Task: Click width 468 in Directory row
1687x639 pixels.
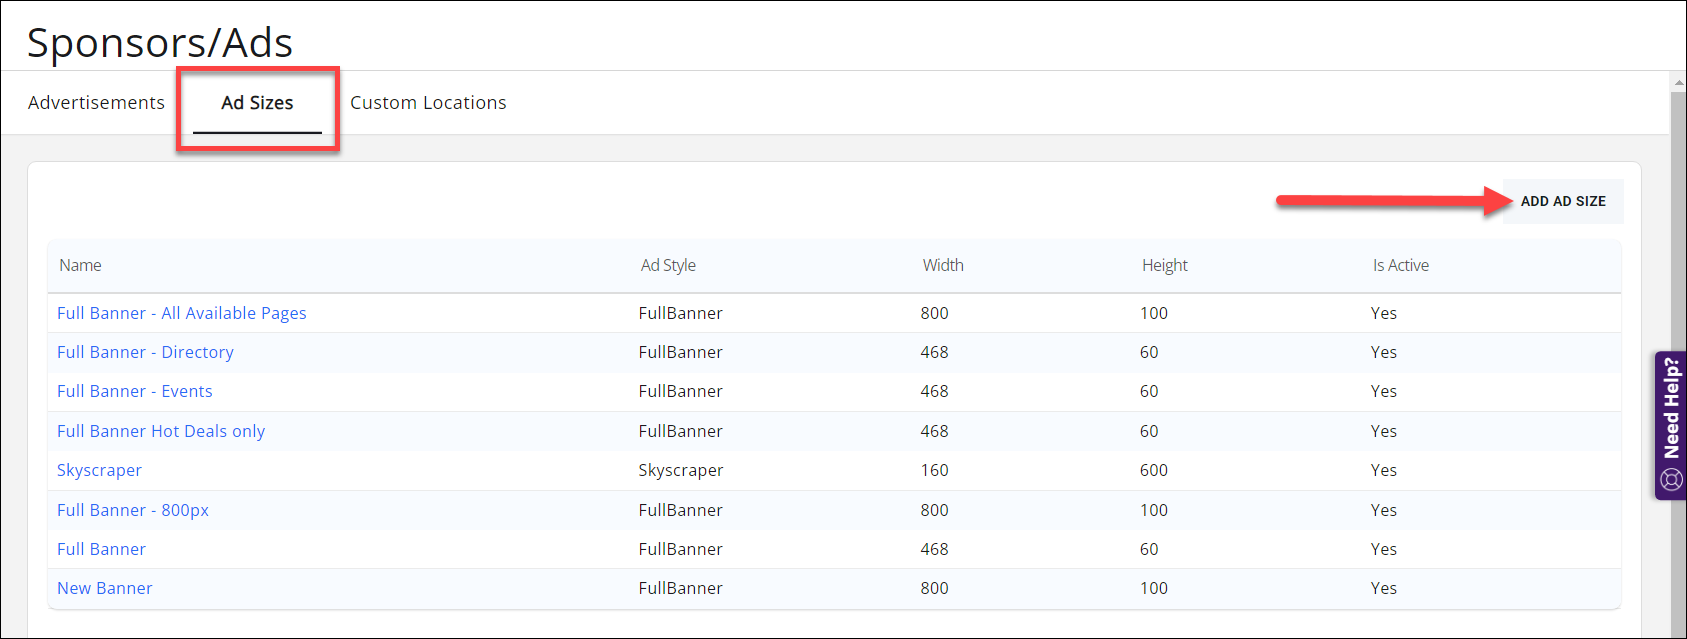Action: tap(935, 352)
